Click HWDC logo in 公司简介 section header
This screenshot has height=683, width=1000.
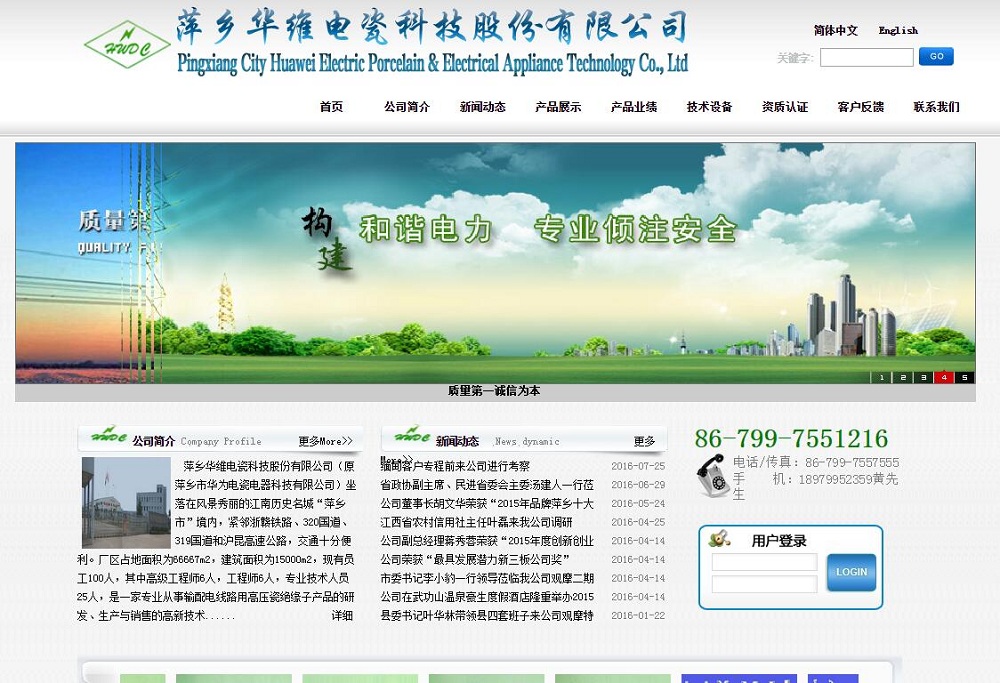tap(108, 436)
